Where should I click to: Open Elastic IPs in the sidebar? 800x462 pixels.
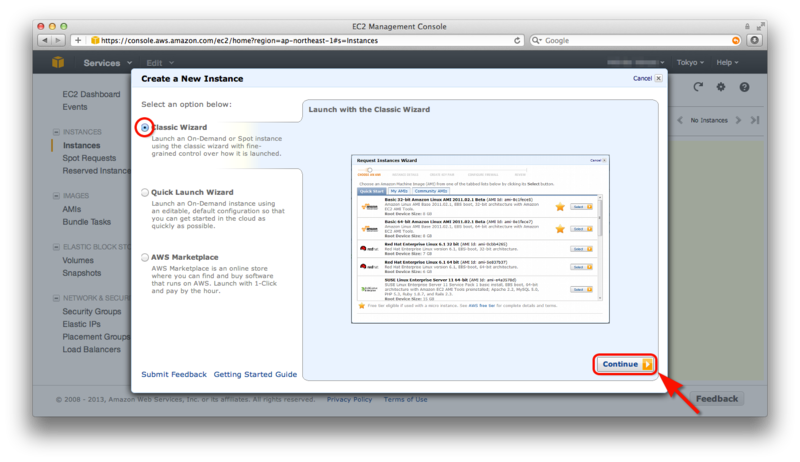pos(82,324)
